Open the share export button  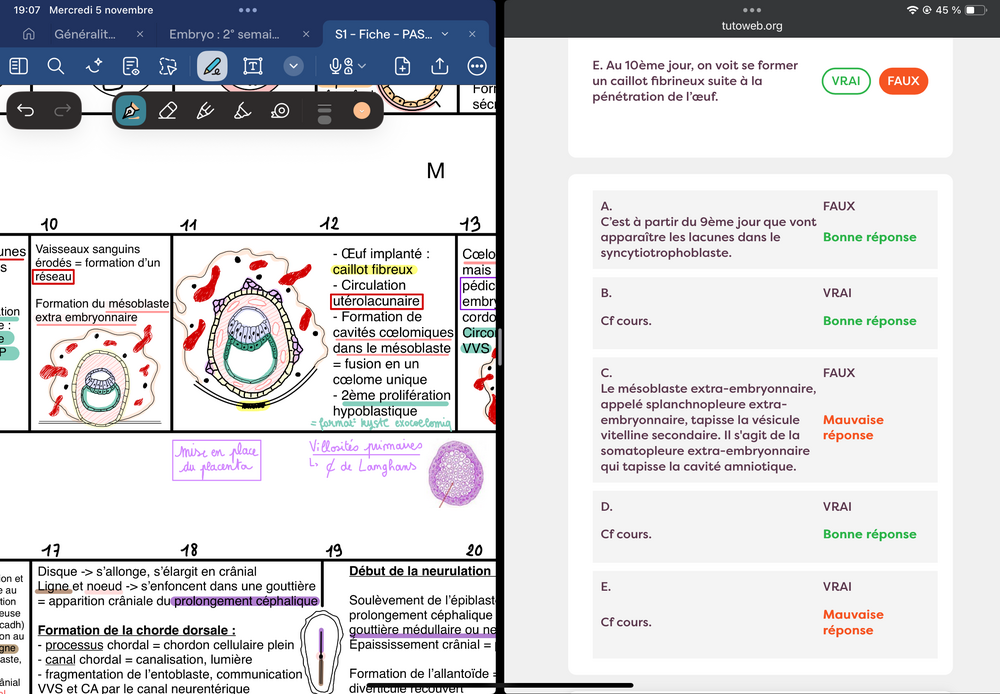point(440,66)
